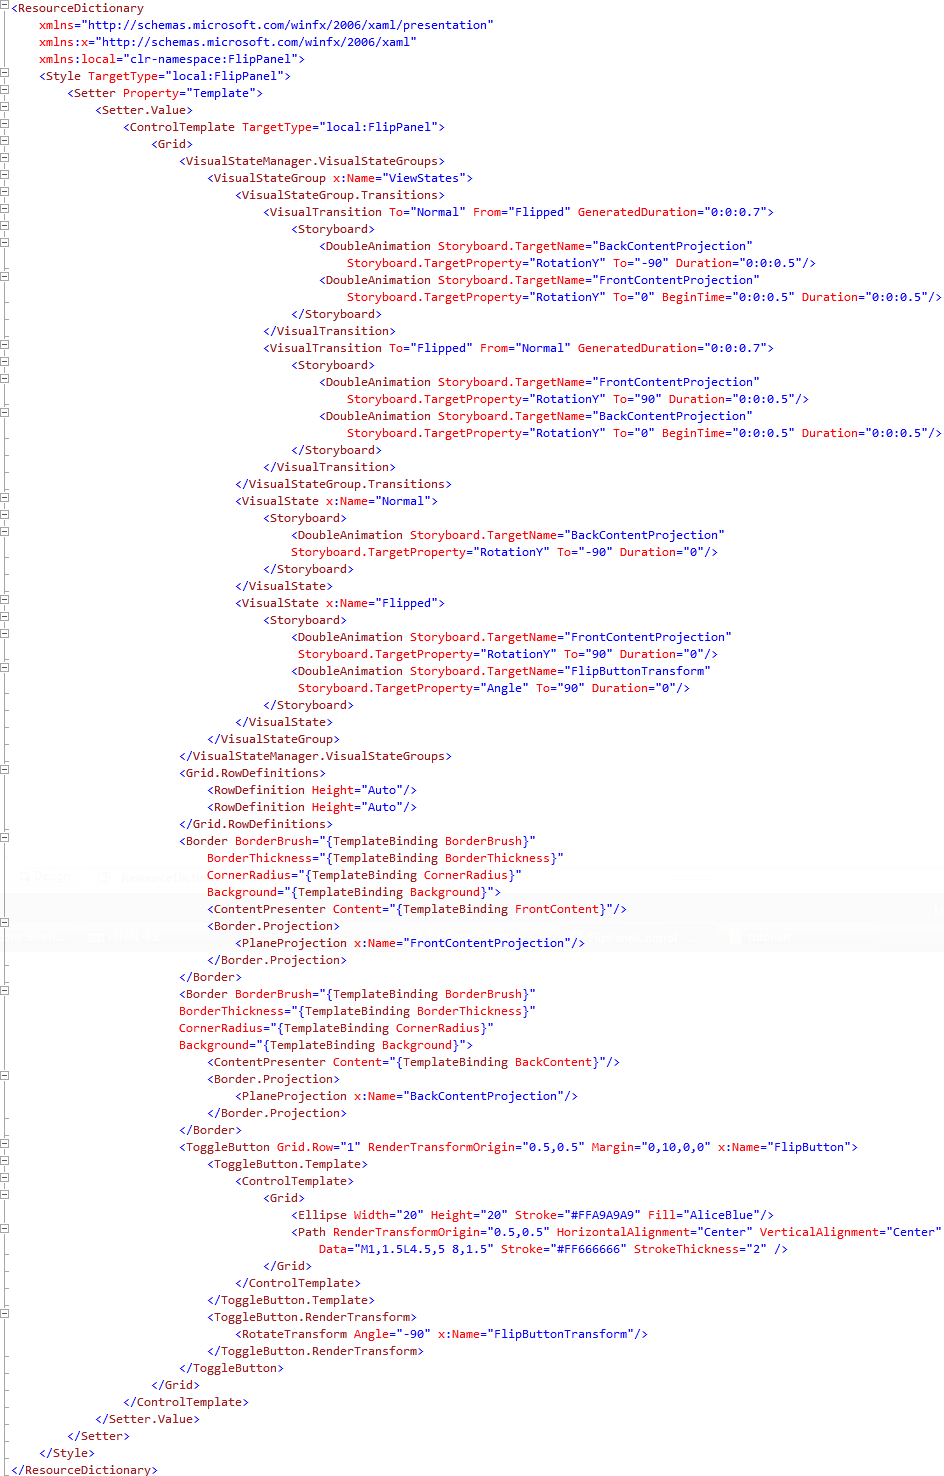Collapse the VisualState x:Name="Flipped" node
944x1476 pixels.
click(x=5, y=600)
